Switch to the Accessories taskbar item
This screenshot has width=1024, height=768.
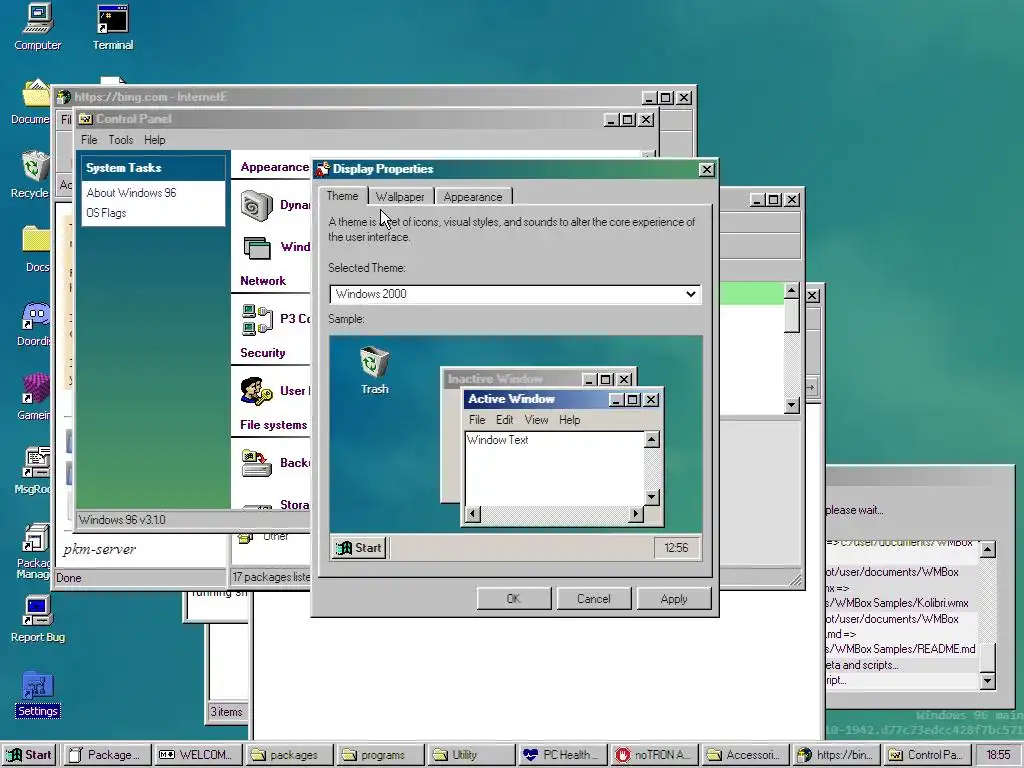click(x=744, y=755)
